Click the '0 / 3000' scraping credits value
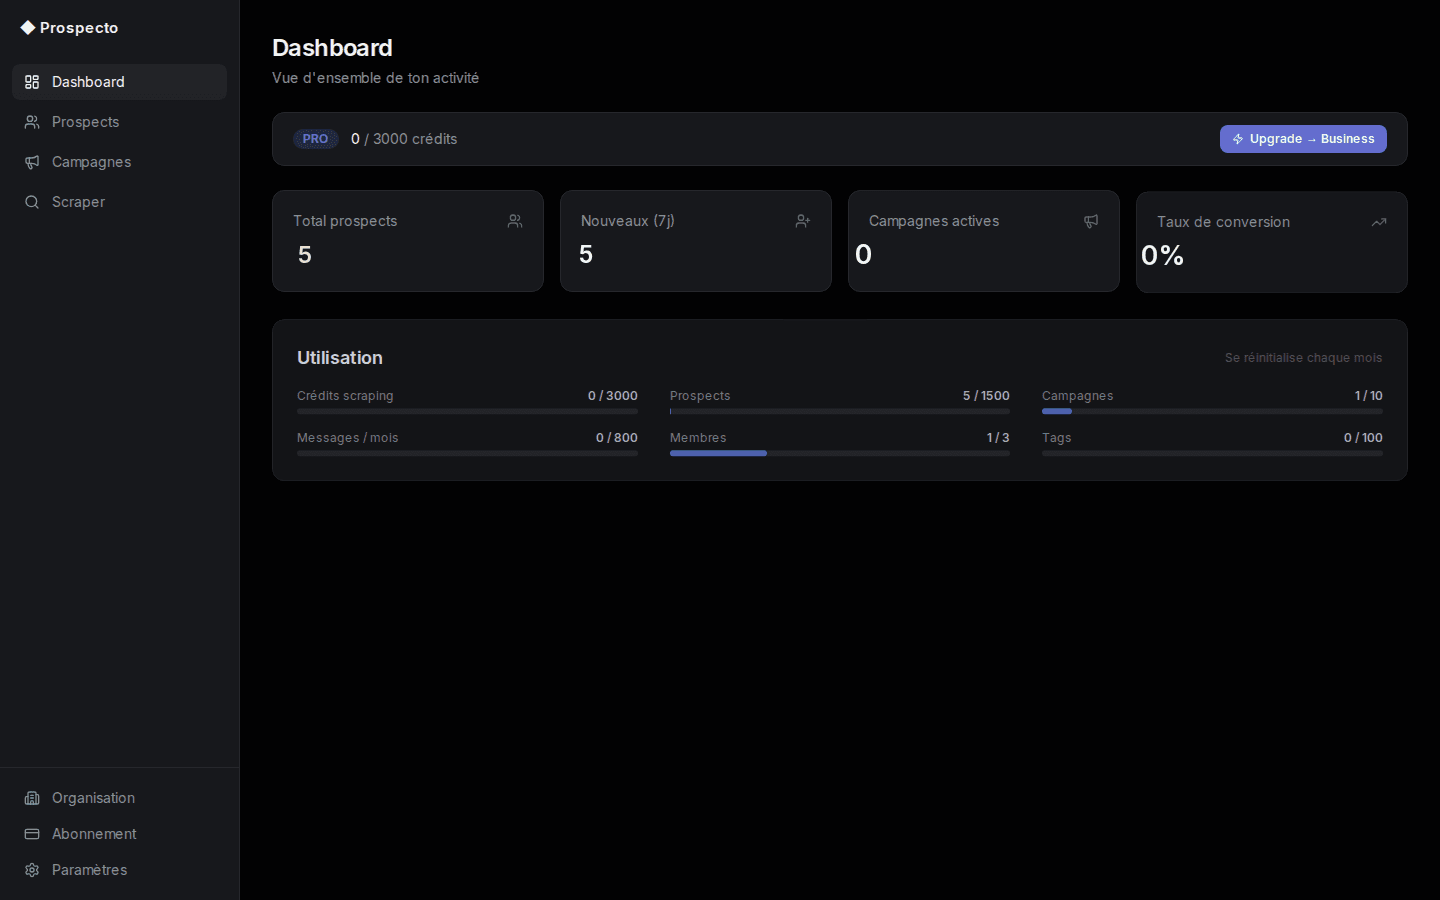 coord(613,396)
